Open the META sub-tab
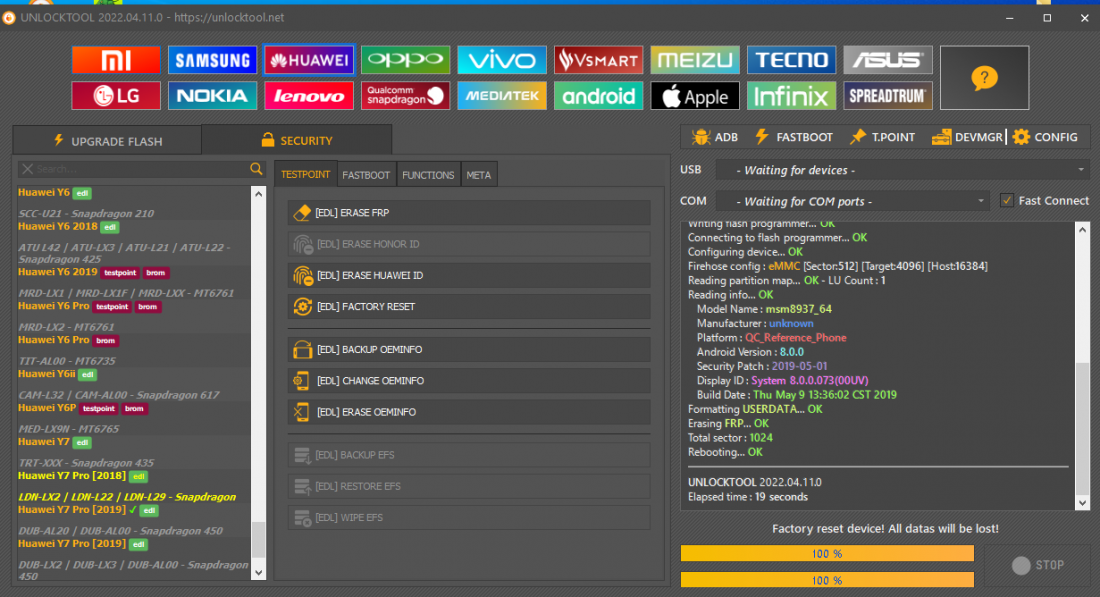This screenshot has width=1100, height=597. 479,175
